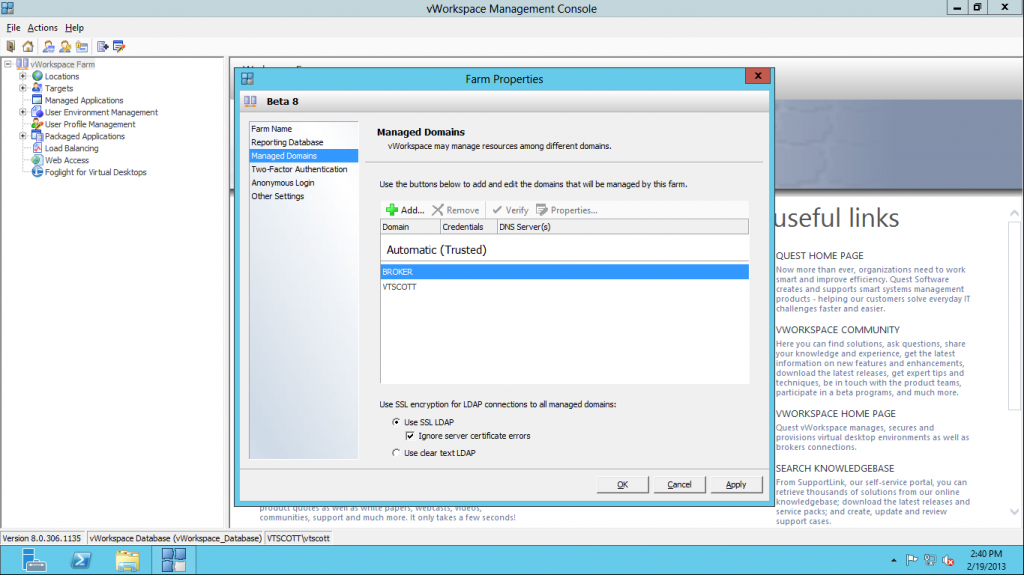The image size is (1024, 575).
Task: Expand the Packaged Applications node
Action: (23, 136)
